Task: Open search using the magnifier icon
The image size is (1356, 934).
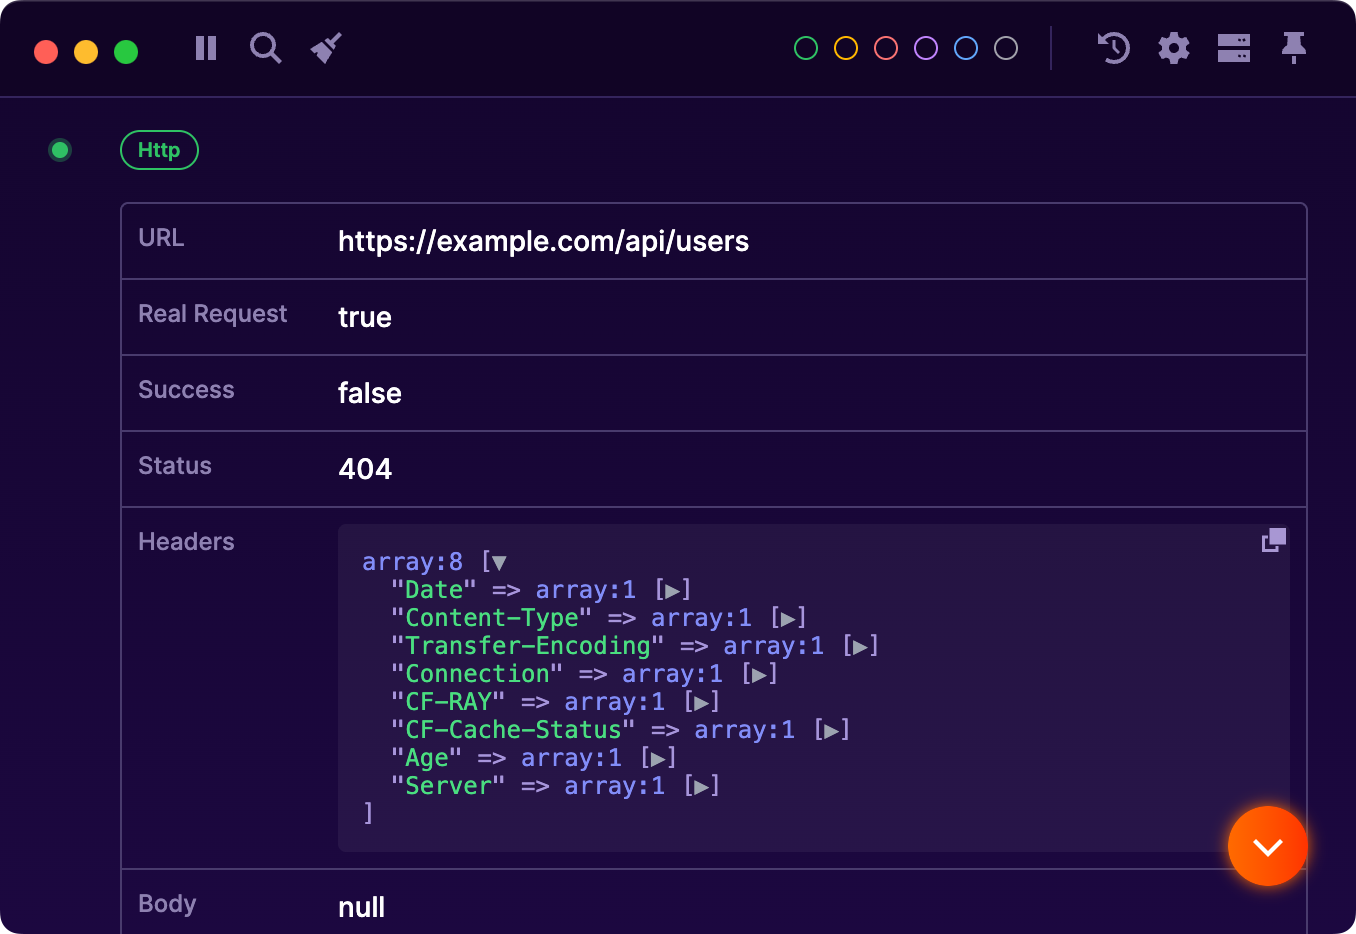Action: click(x=265, y=47)
